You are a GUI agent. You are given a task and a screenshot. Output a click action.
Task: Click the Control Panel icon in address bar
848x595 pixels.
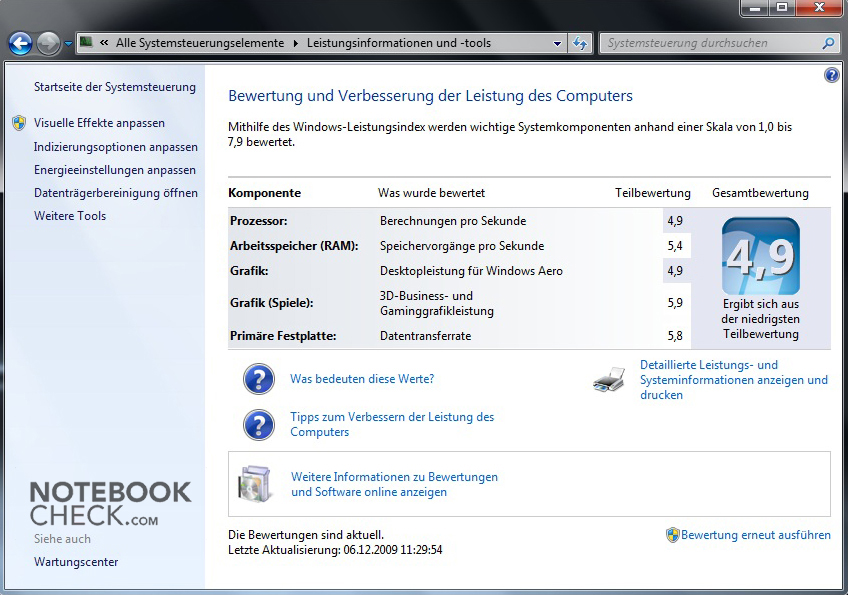86,42
